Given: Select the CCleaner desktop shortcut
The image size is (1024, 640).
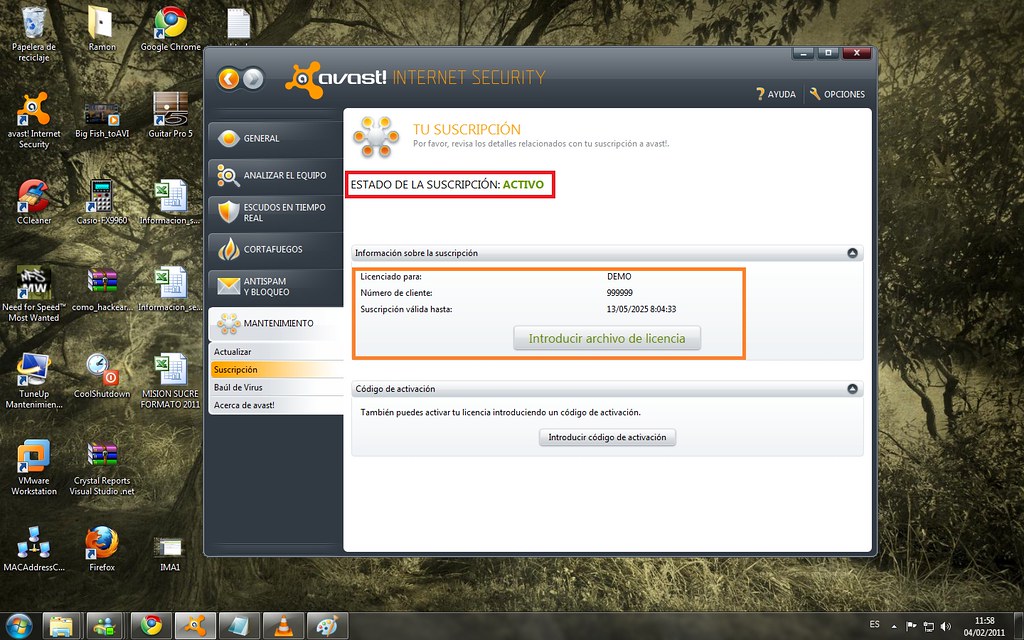Looking at the screenshot, I should 34,202.
